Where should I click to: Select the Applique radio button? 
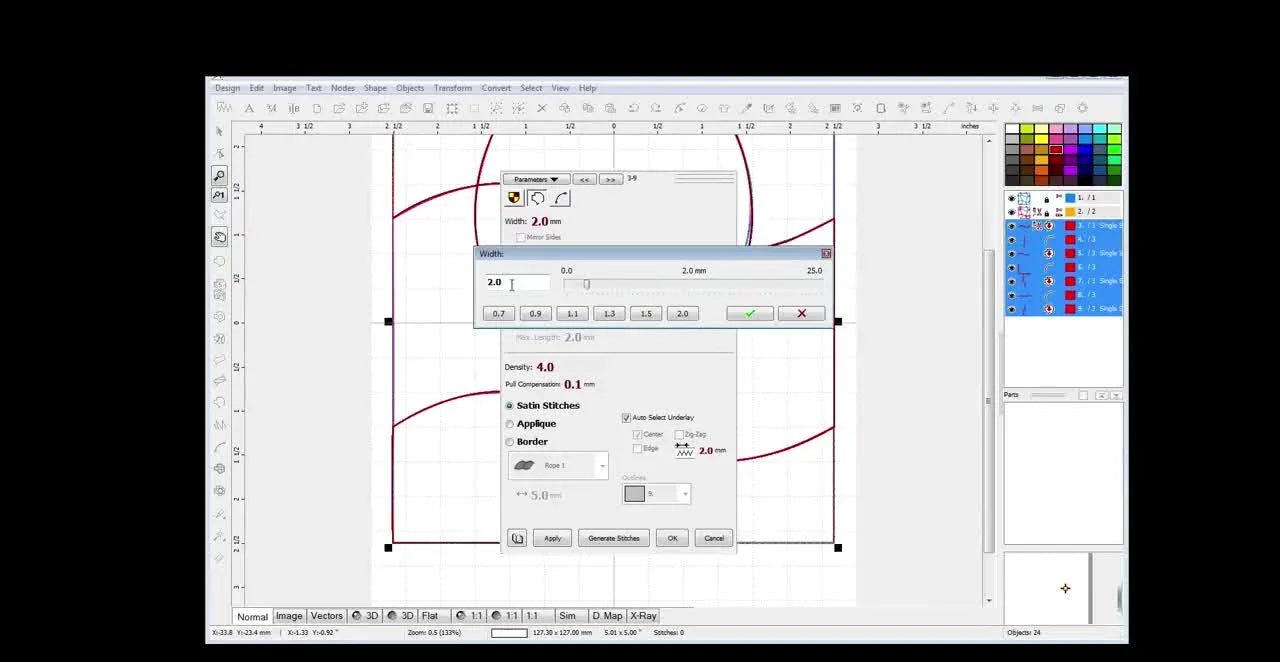(510, 424)
